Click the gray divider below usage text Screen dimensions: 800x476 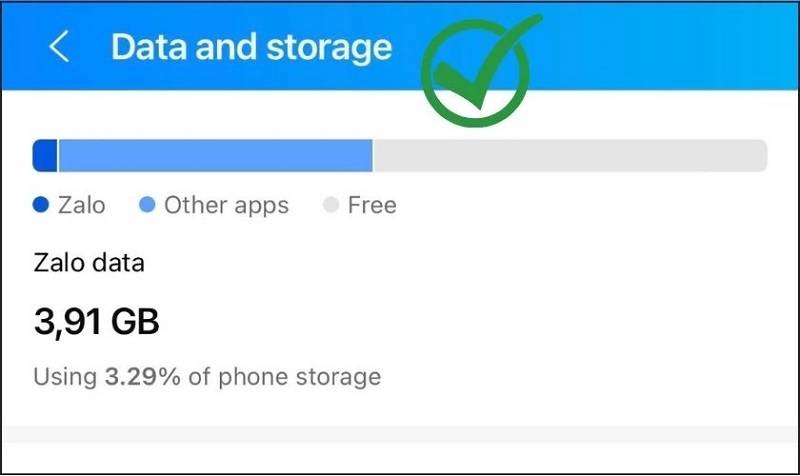[x=400, y=434]
